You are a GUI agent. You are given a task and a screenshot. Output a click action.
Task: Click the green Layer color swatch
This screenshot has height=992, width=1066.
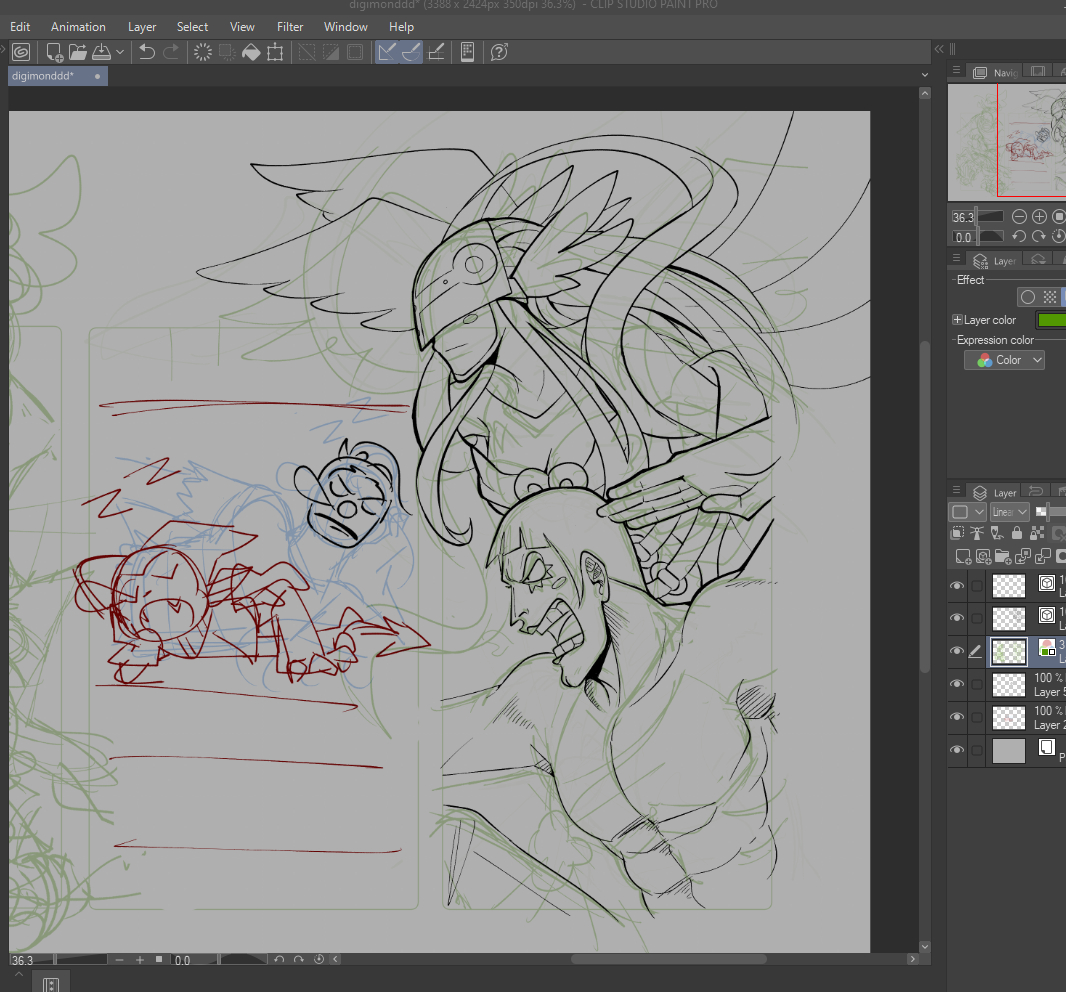(1050, 320)
